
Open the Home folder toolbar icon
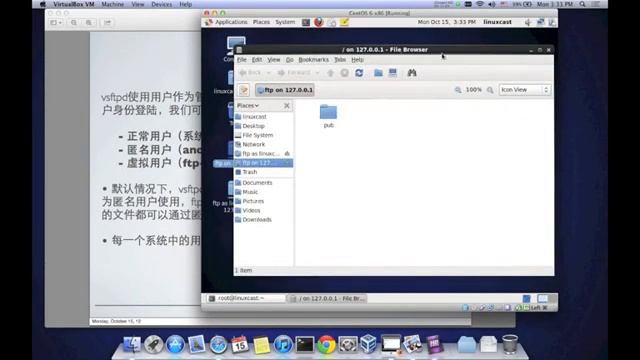tap(378, 73)
